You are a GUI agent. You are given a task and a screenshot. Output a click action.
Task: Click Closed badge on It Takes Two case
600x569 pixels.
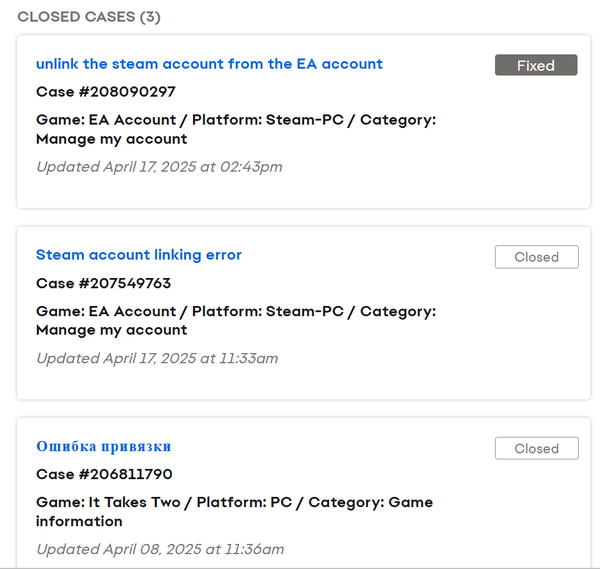[x=536, y=448]
